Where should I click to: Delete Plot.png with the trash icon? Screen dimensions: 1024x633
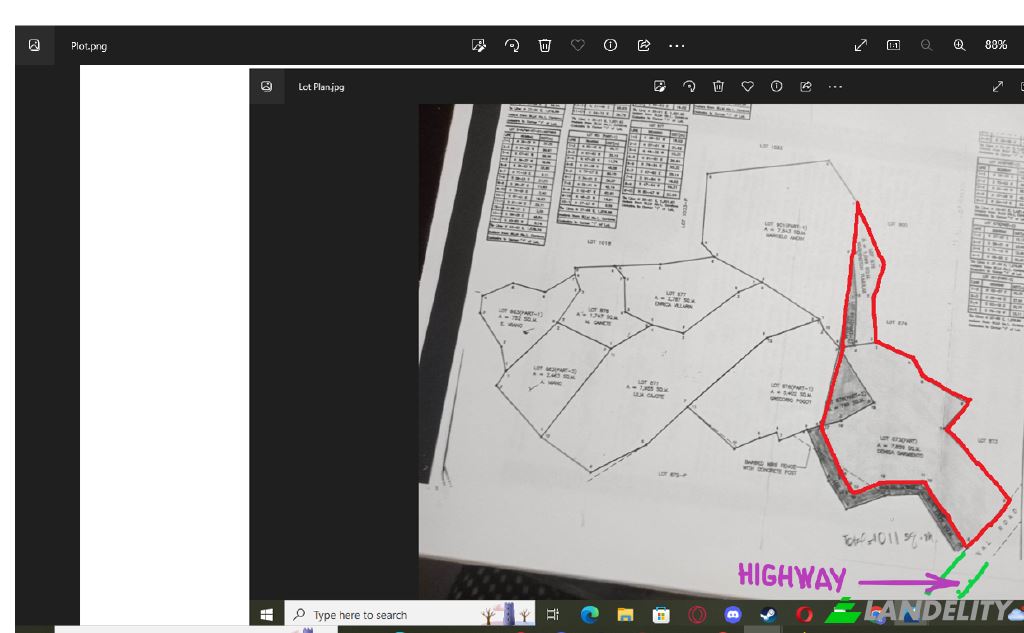[545, 45]
